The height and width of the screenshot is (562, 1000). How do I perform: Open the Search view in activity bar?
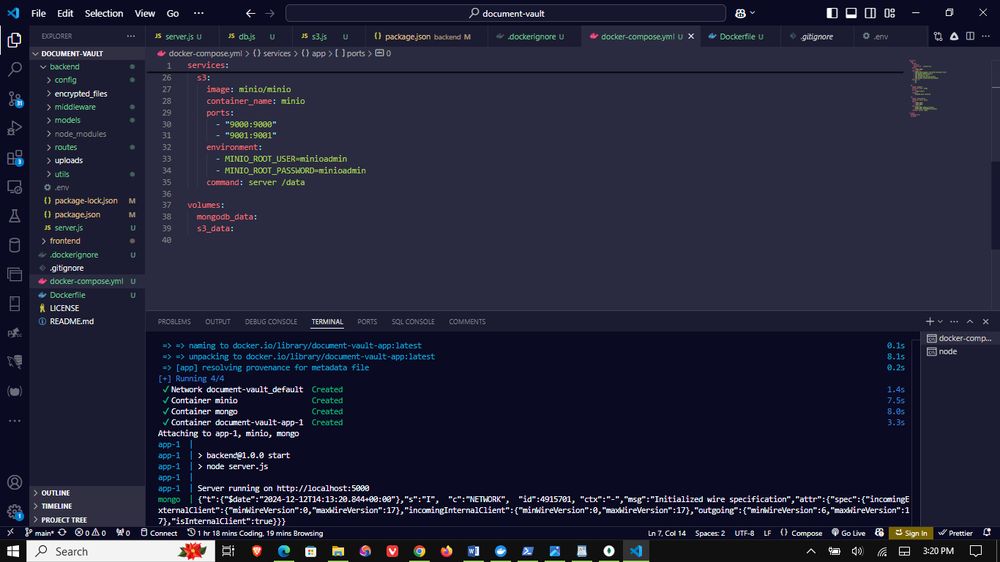tap(15, 70)
